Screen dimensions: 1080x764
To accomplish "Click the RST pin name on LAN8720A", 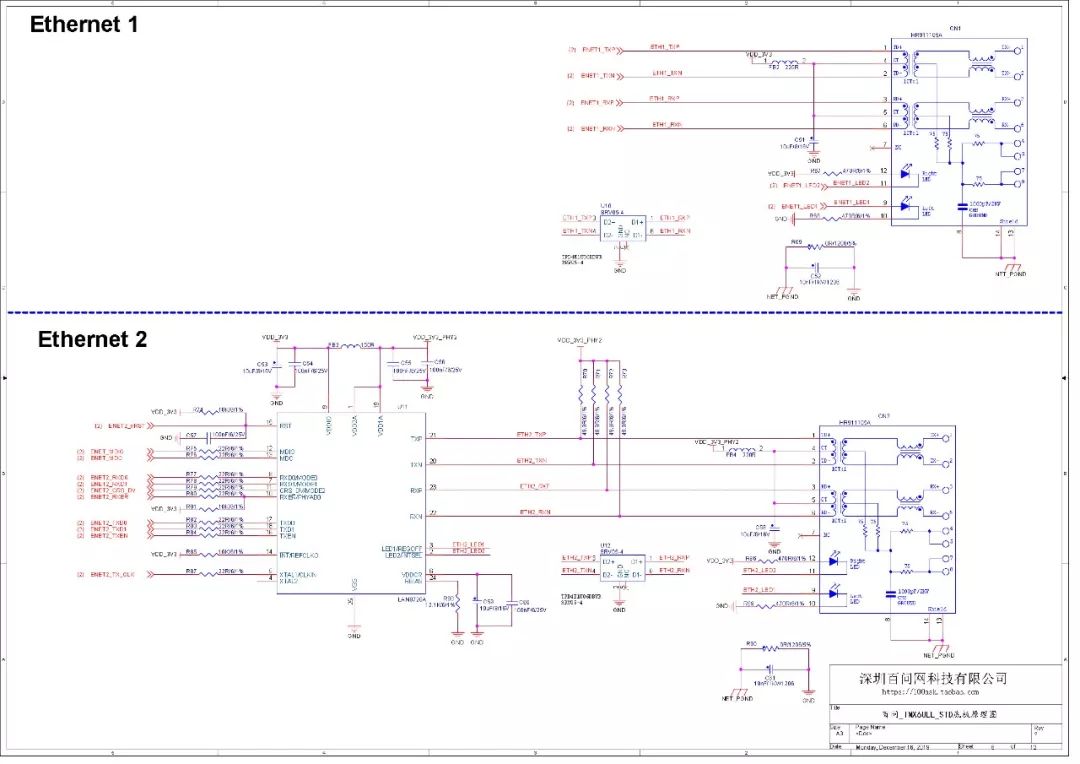I will point(285,426).
